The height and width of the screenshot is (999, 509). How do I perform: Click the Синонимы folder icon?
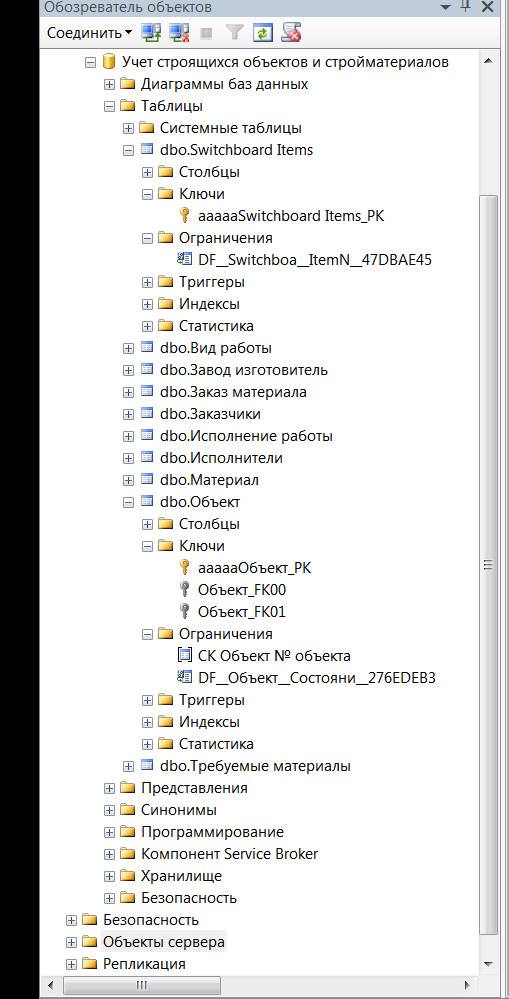[128, 810]
